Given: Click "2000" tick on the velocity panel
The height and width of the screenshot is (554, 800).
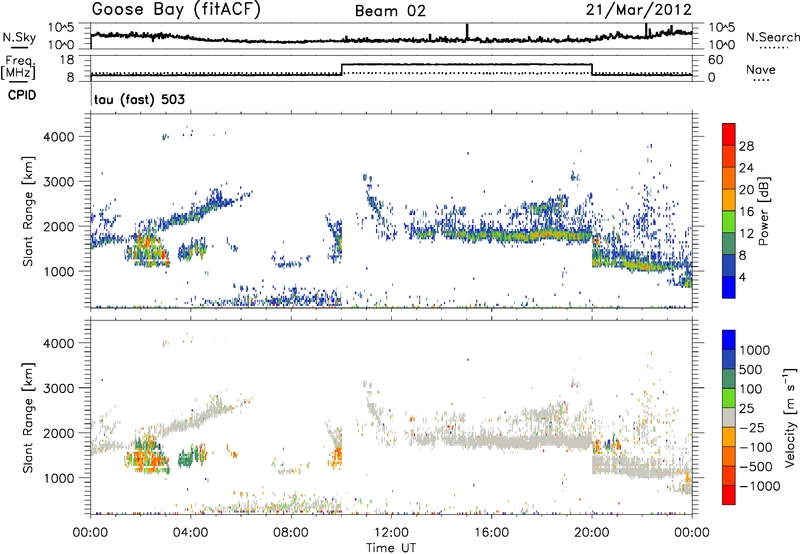Looking at the screenshot, I should (x=58, y=433).
